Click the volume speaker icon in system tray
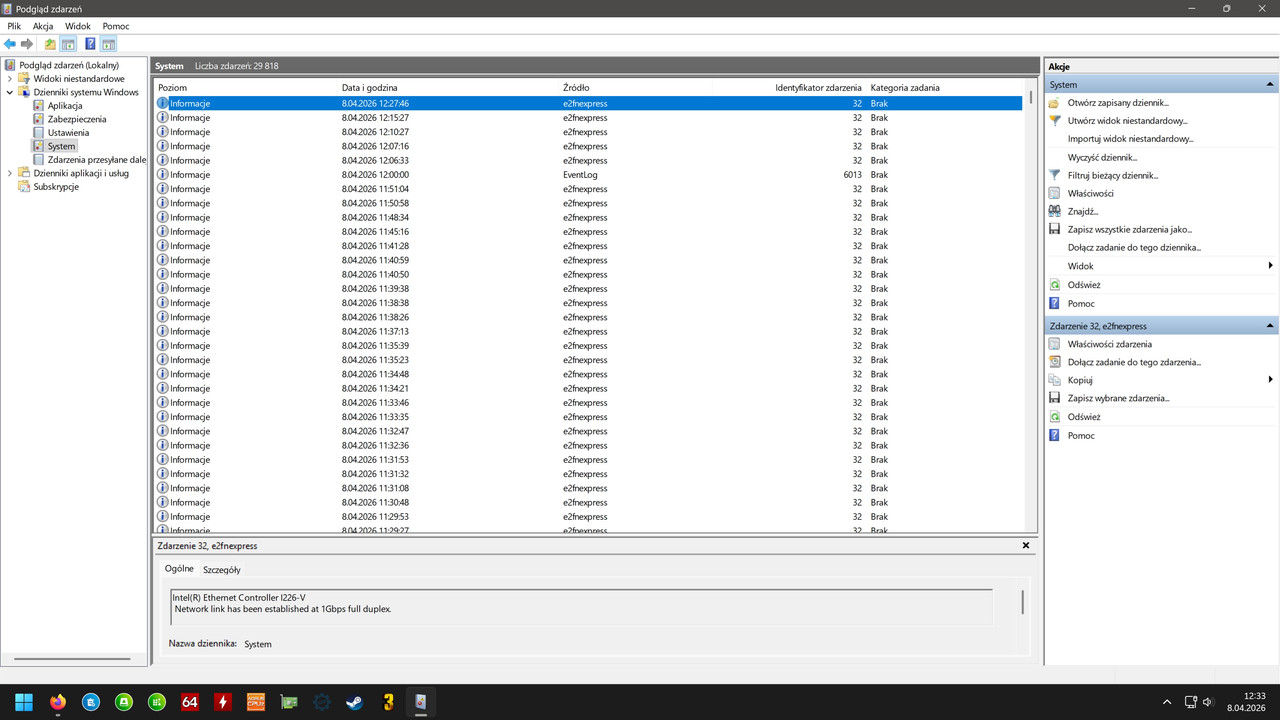This screenshot has width=1280, height=720. coord(1208,702)
